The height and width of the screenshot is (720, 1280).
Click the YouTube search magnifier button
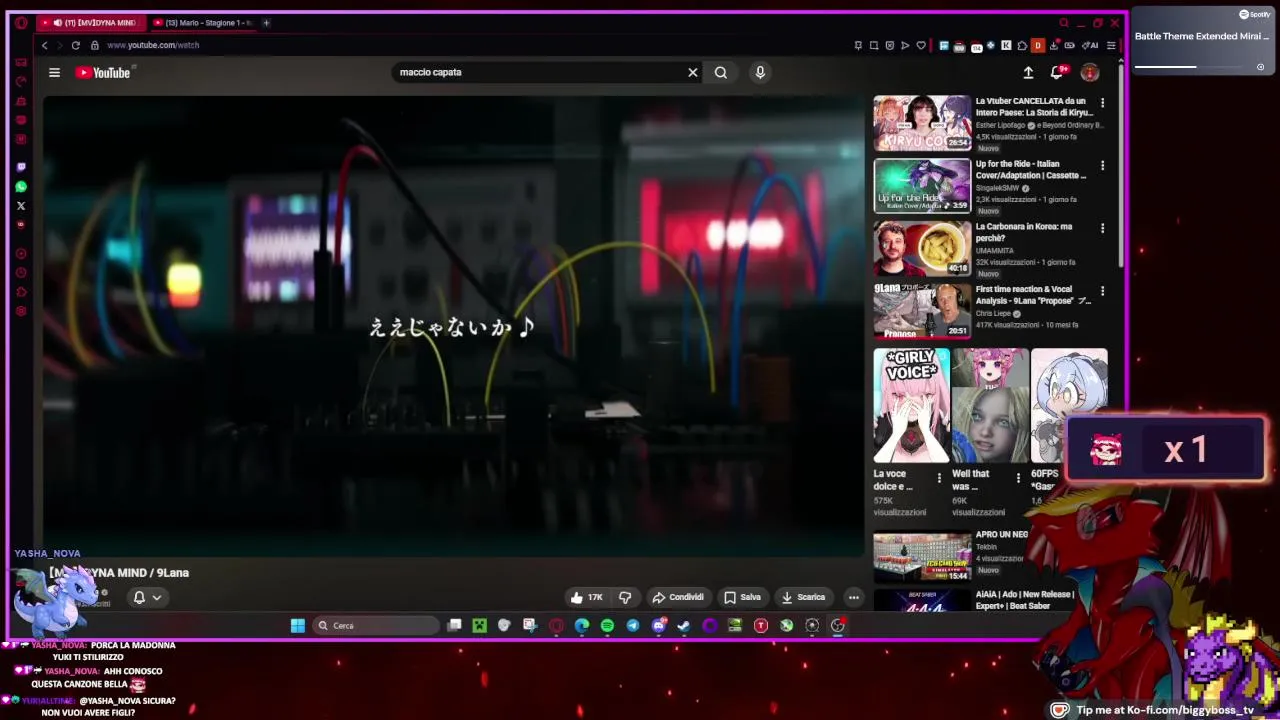point(721,72)
